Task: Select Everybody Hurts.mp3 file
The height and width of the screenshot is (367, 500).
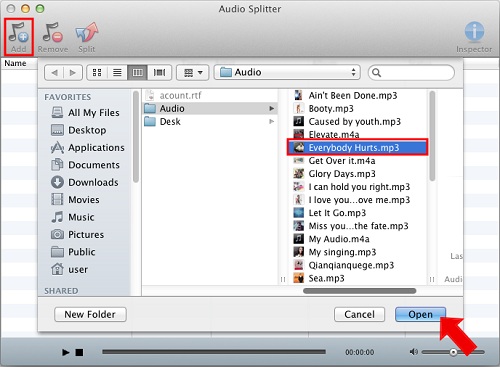Action: click(357, 148)
